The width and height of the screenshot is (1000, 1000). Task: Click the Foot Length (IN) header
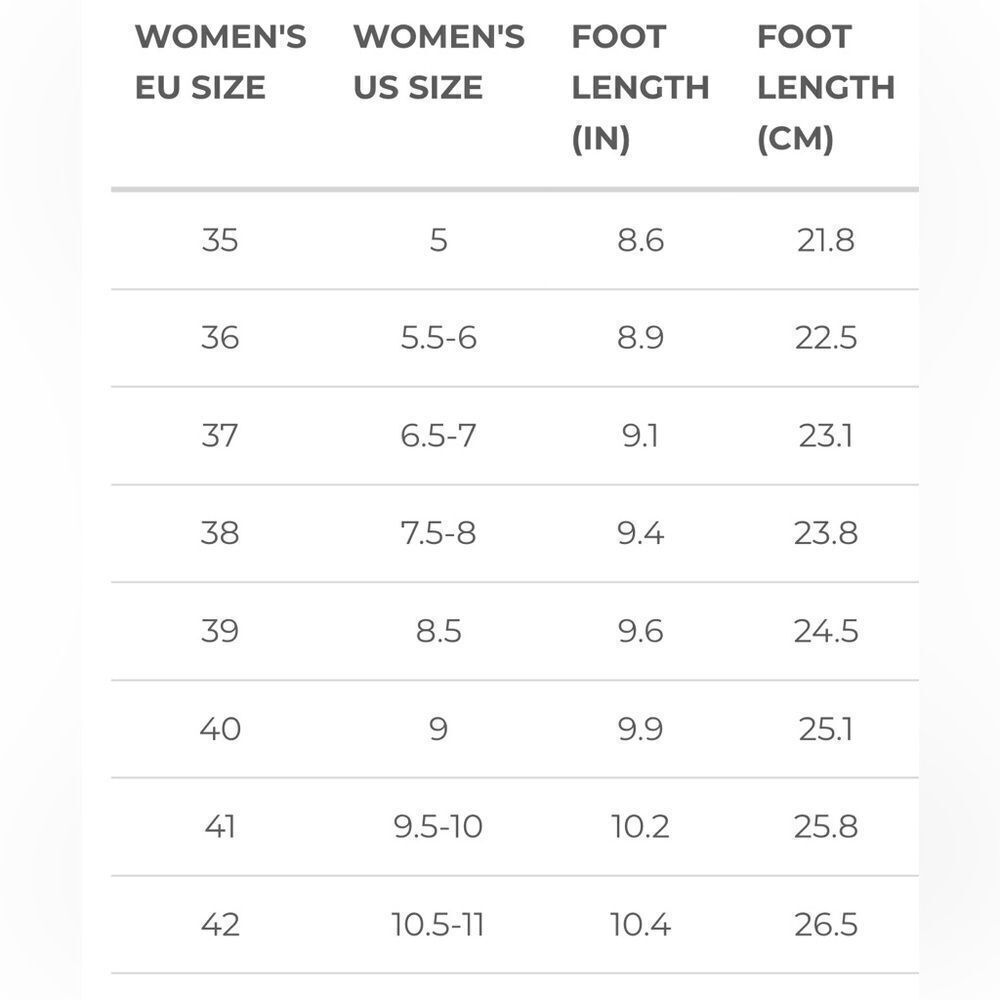click(640, 88)
